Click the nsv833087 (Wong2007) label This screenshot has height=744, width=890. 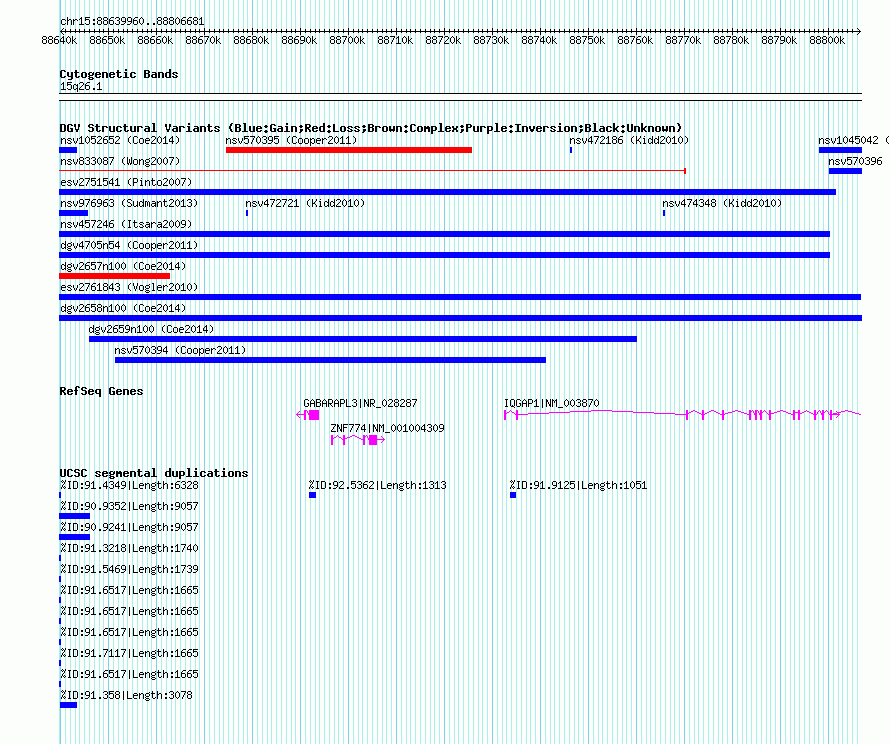pyautogui.click(x=120, y=161)
